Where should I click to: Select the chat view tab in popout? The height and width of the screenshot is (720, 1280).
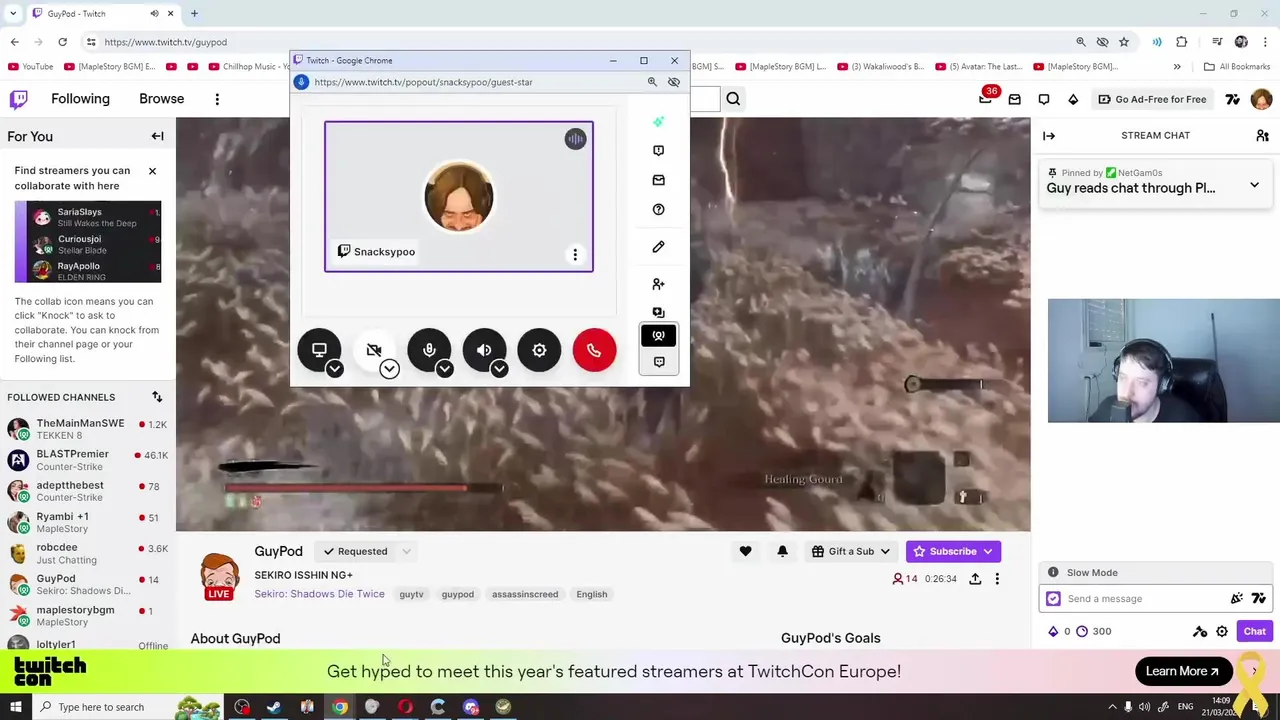pos(658,362)
